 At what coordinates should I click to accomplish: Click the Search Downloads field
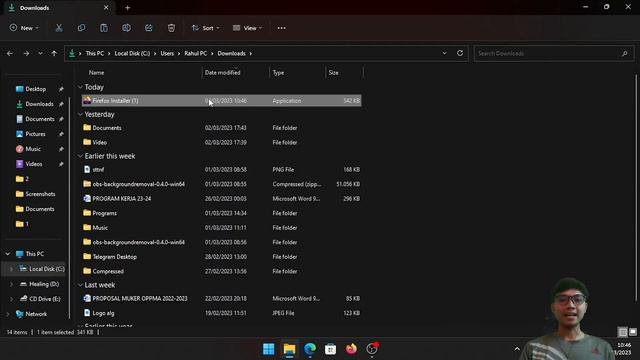coord(554,53)
